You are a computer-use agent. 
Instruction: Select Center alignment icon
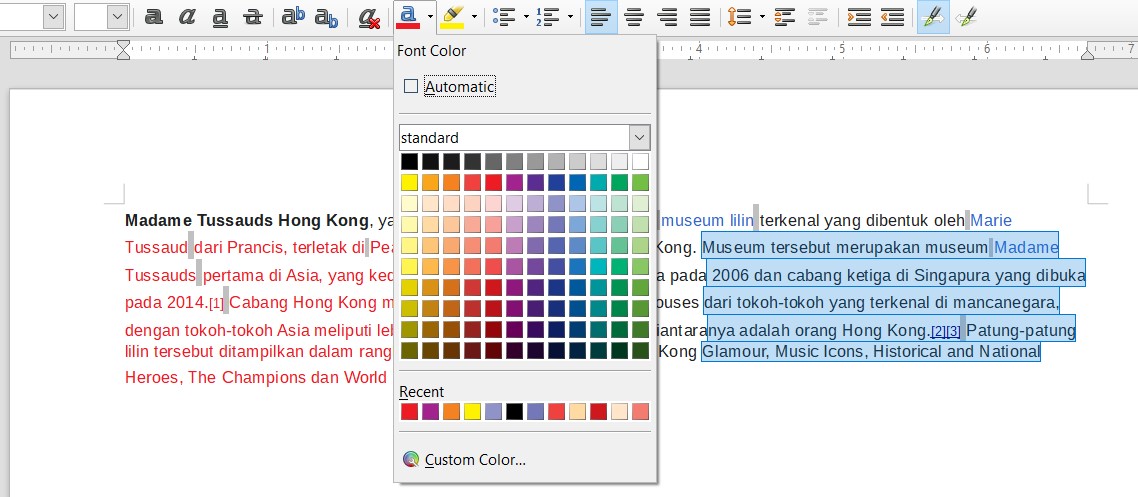click(634, 17)
